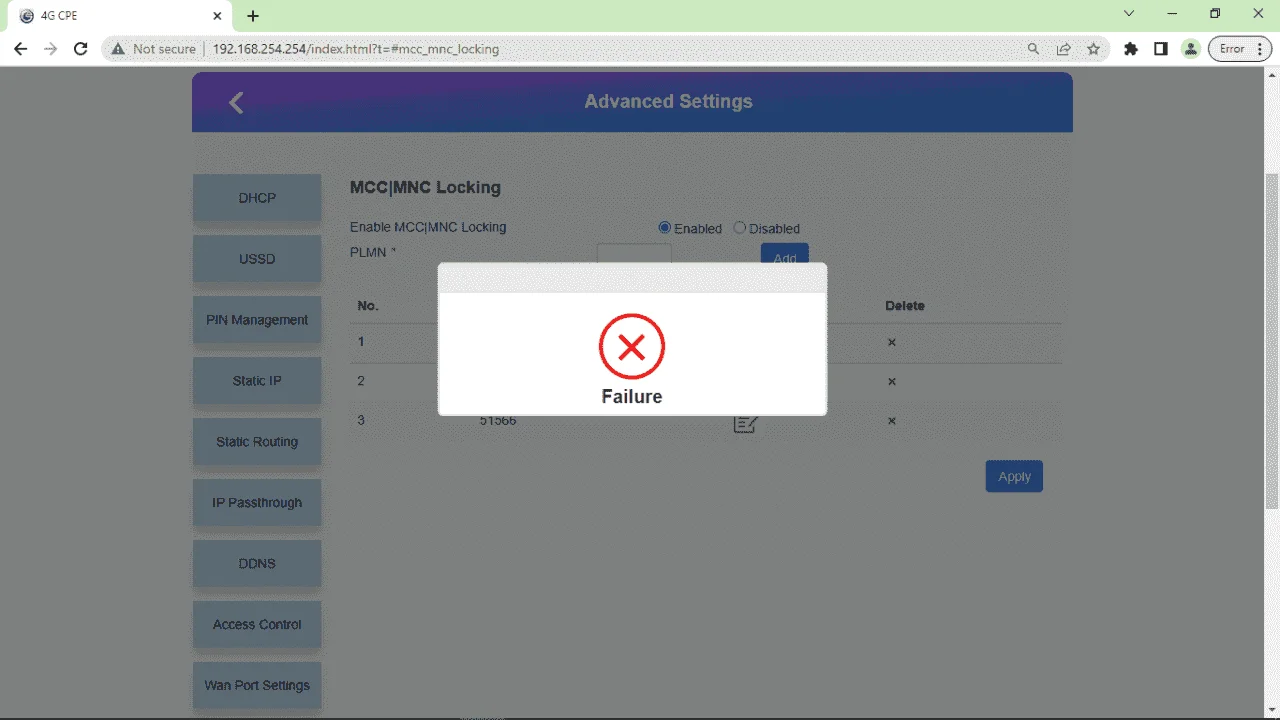Edit row 3 PLMN 51566
The image size is (1280, 720).
745,424
